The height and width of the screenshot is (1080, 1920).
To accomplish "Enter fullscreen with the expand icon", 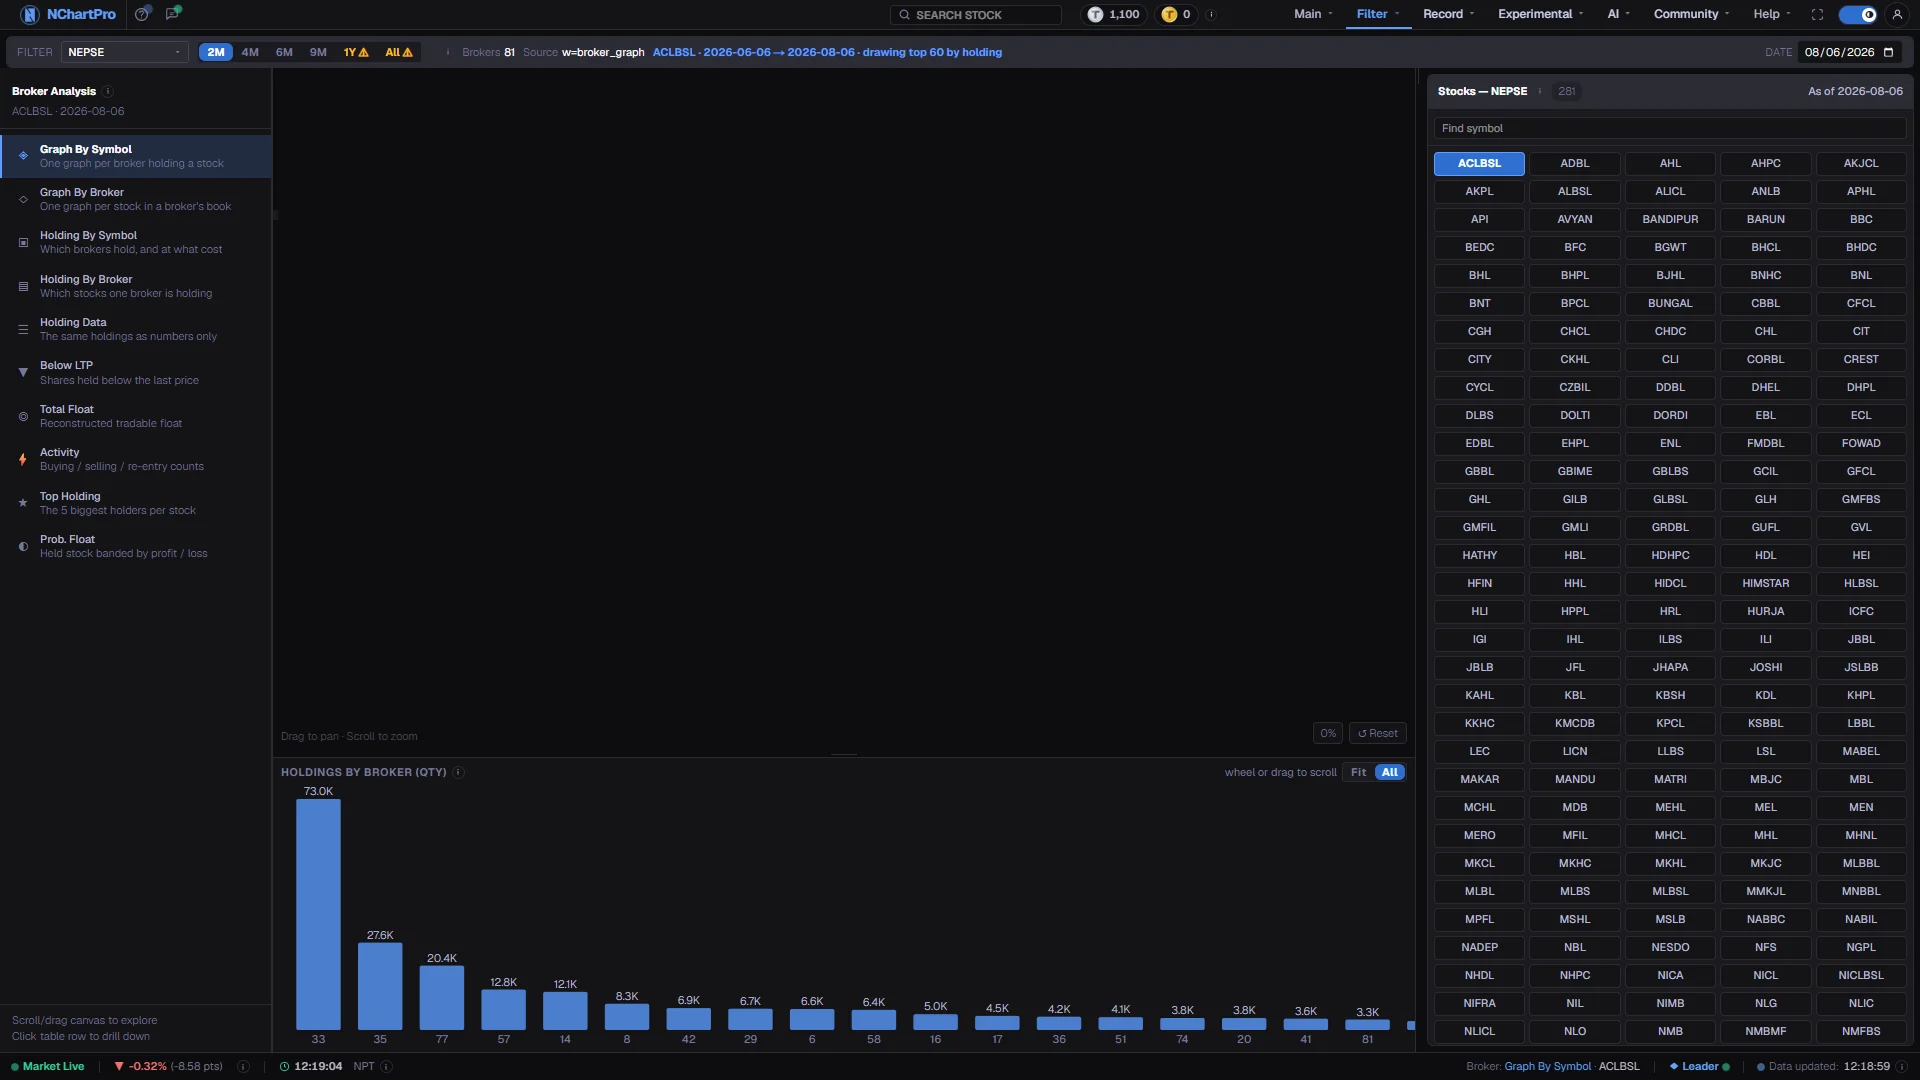I will (1817, 14).
